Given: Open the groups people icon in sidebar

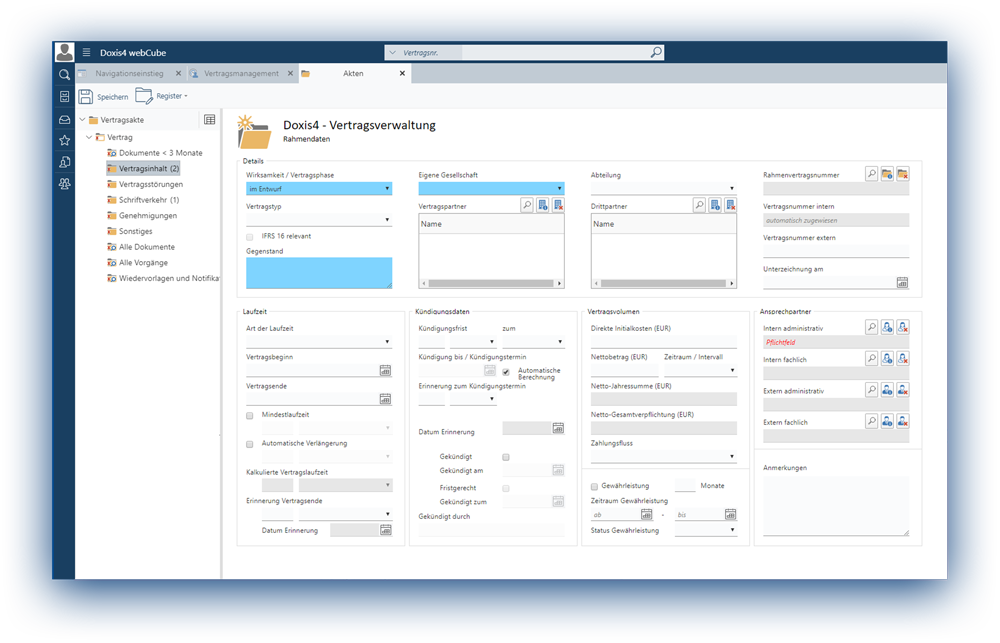Looking at the screenshot, I should click(x=64, y=184).
